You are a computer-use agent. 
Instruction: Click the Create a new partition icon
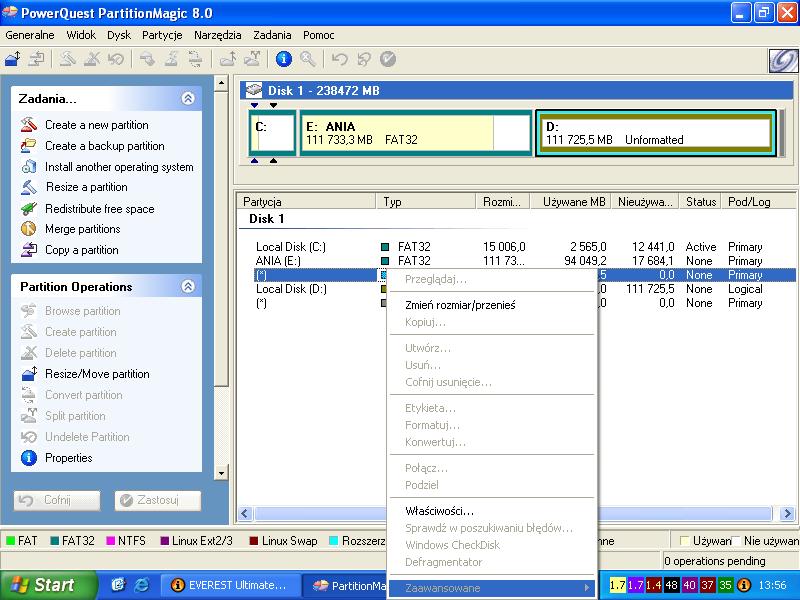[x=29, y=124]
